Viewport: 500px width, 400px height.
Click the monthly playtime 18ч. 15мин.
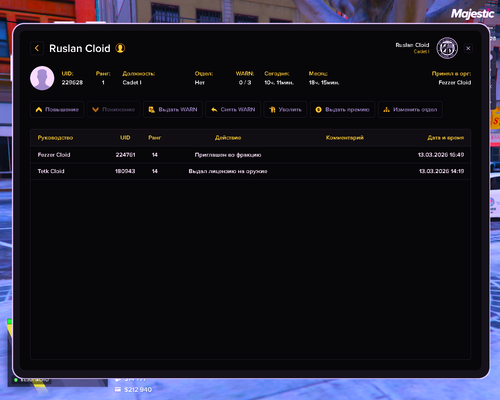point(324,82)
